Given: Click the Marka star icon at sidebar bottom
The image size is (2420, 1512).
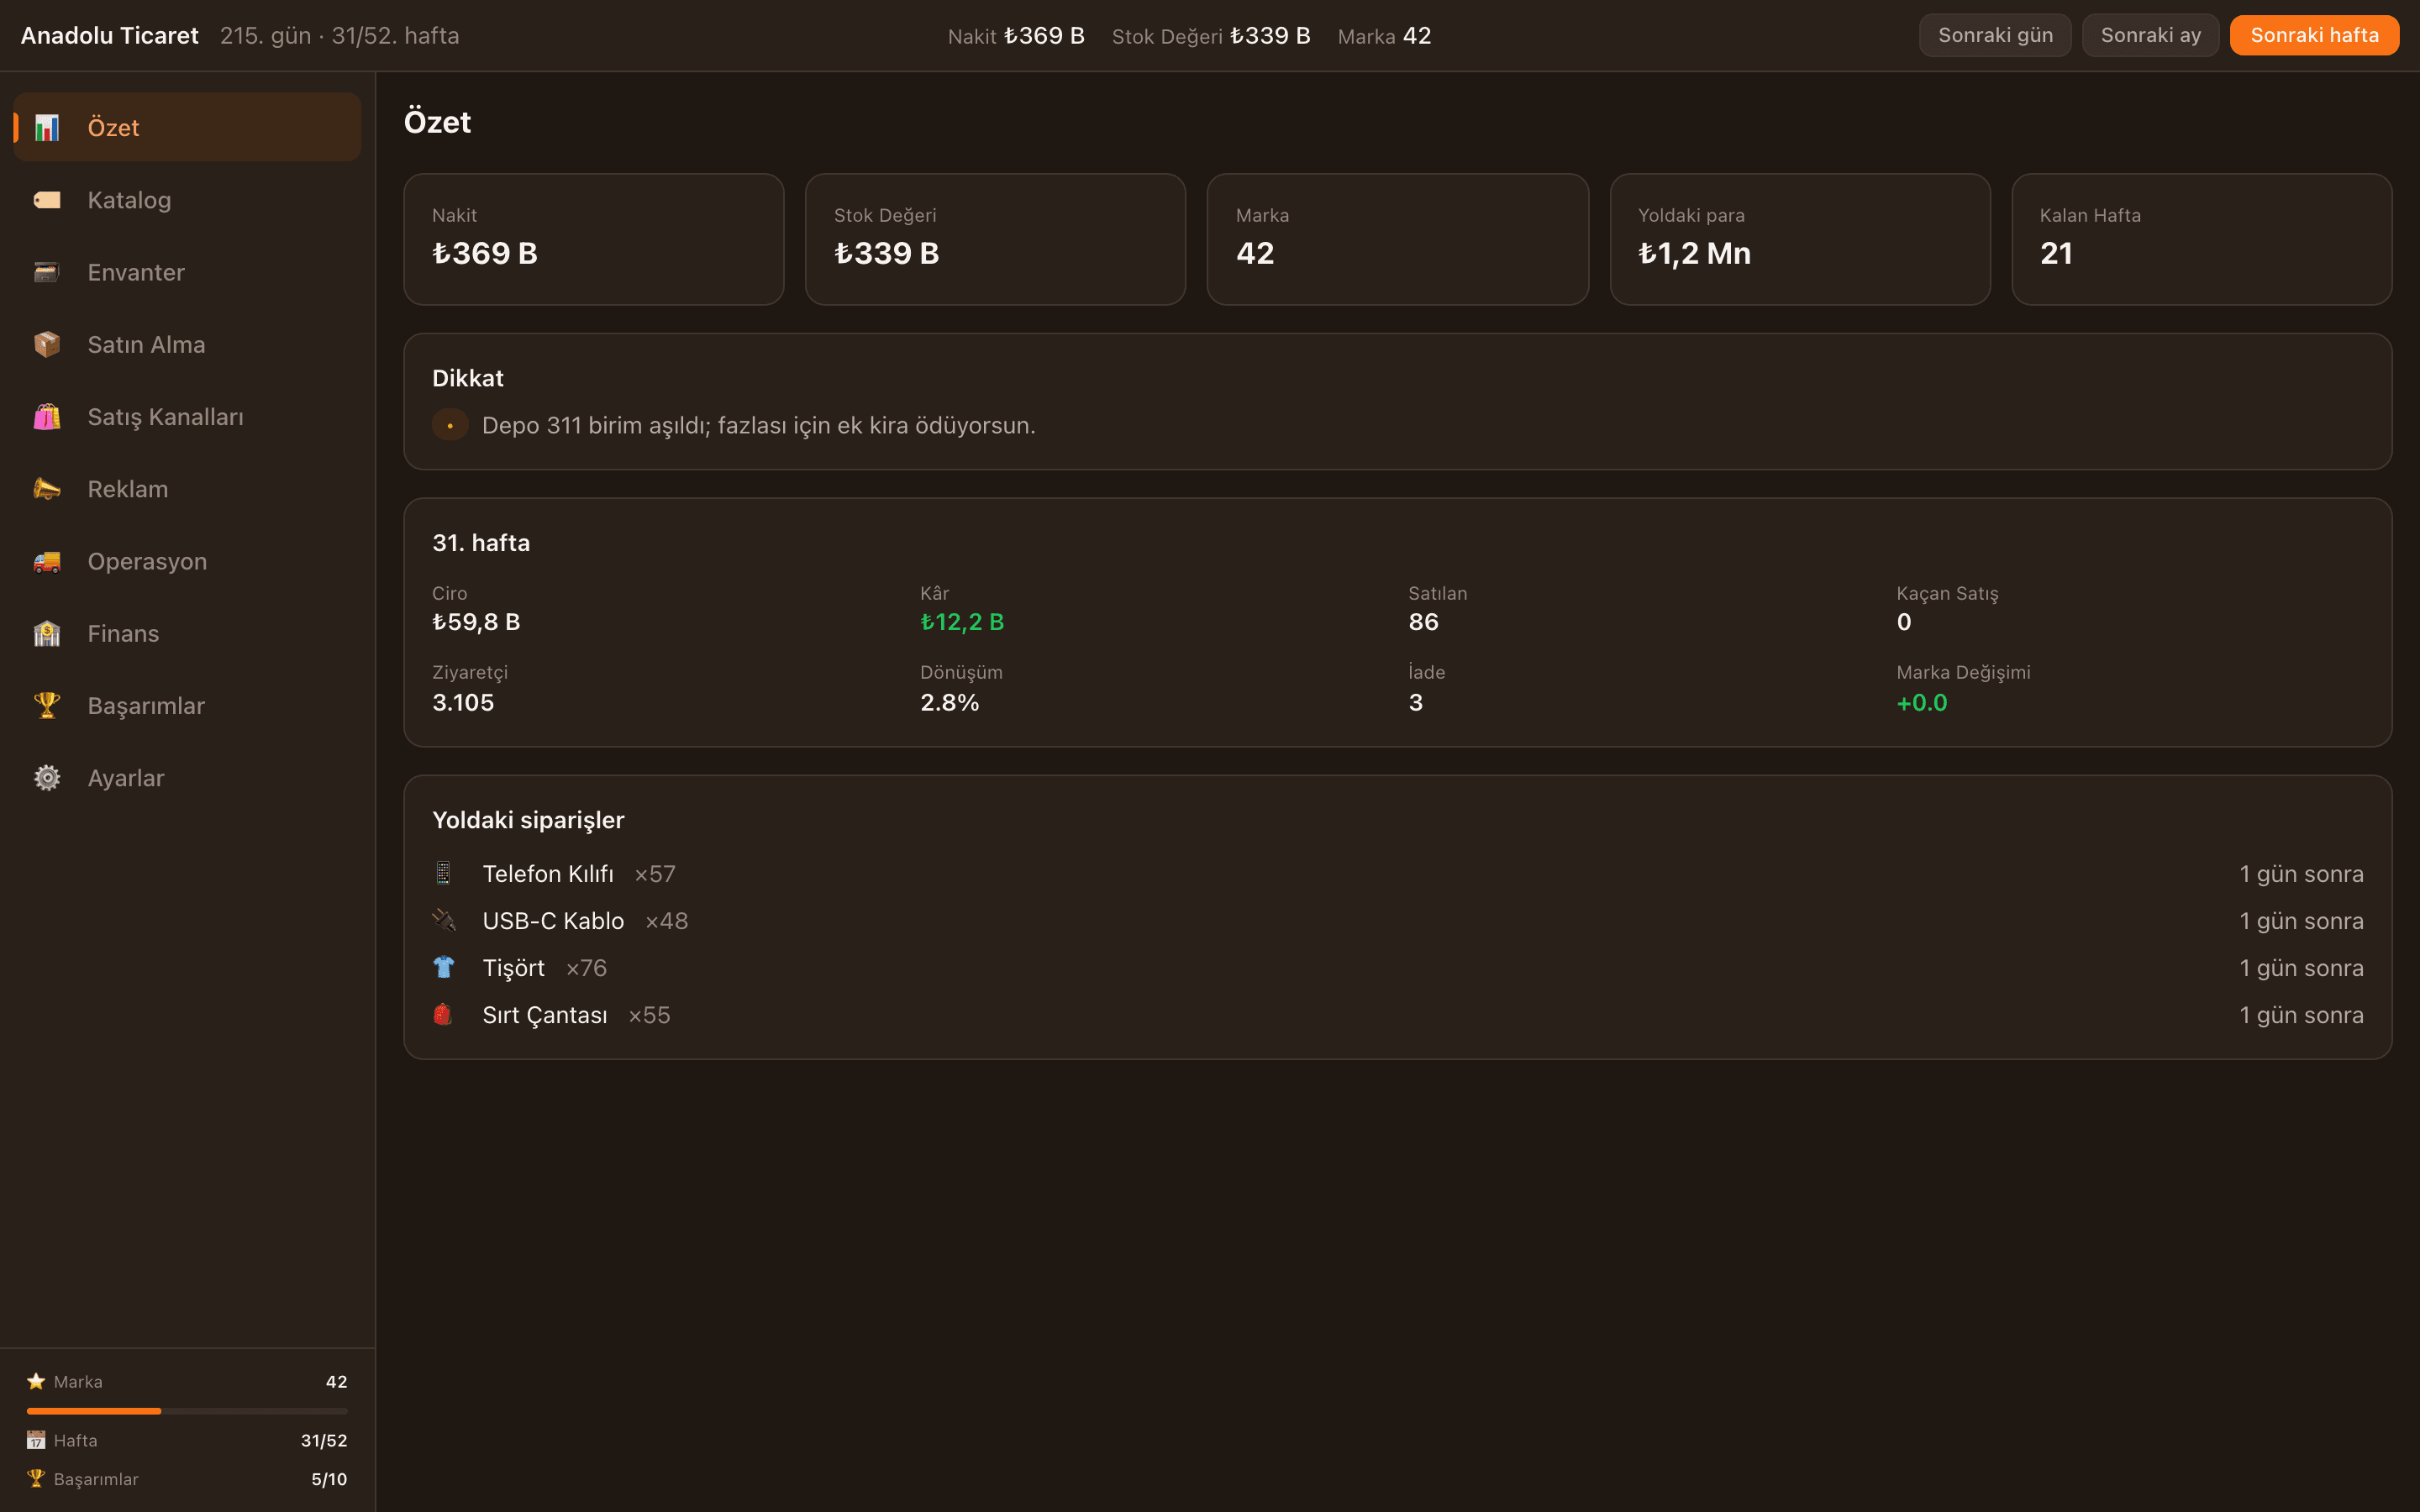Looking at the screenshot, I should click(36, 1381).
